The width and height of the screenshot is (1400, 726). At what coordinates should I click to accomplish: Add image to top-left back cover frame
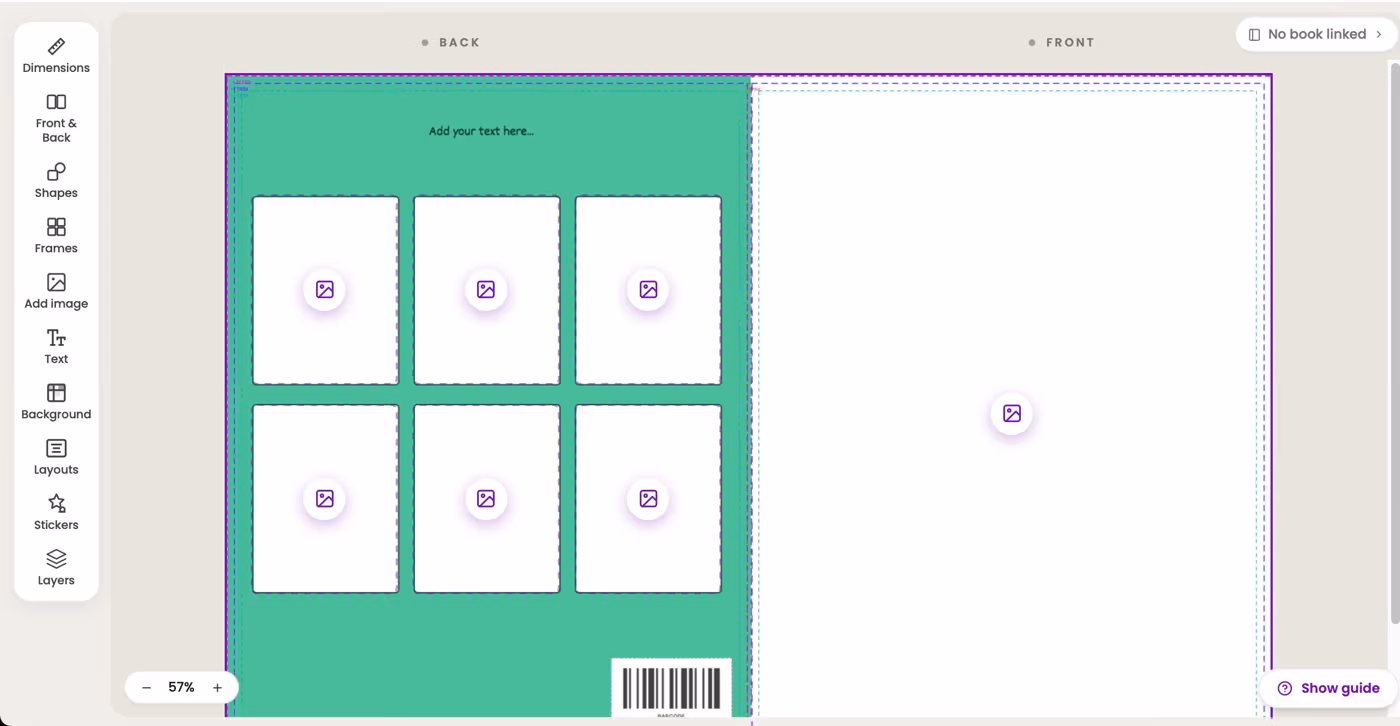click(x=325, y=290)
